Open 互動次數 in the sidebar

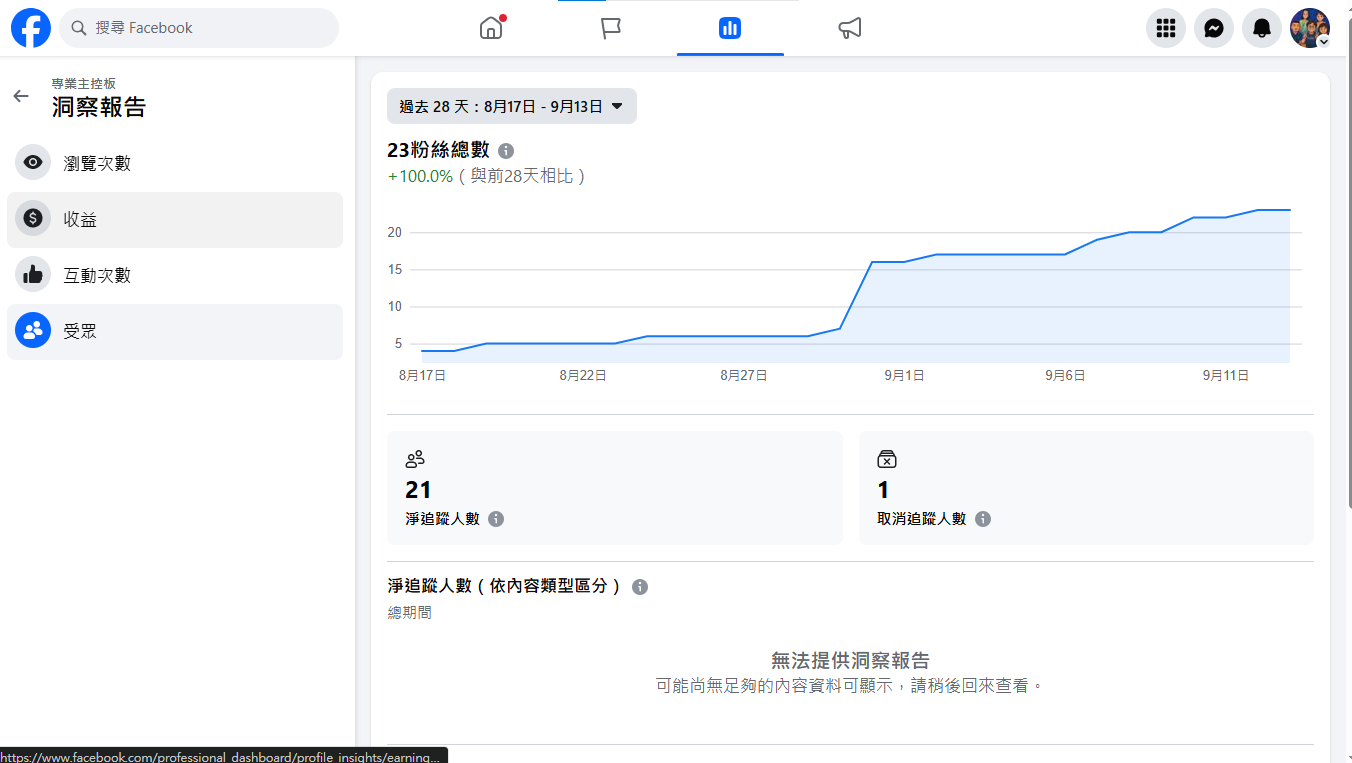click(x=97, y=275)
